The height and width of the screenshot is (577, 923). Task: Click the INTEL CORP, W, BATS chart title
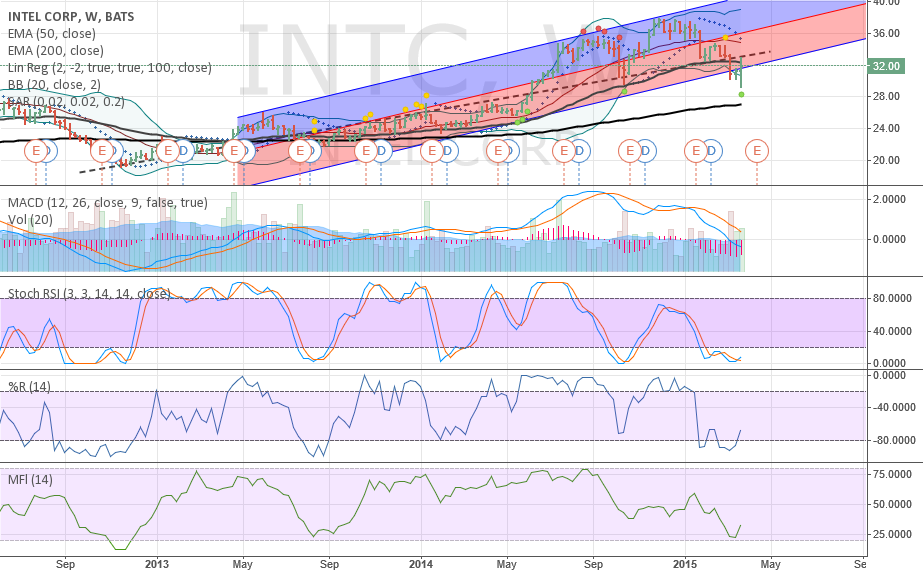(71, 16)
